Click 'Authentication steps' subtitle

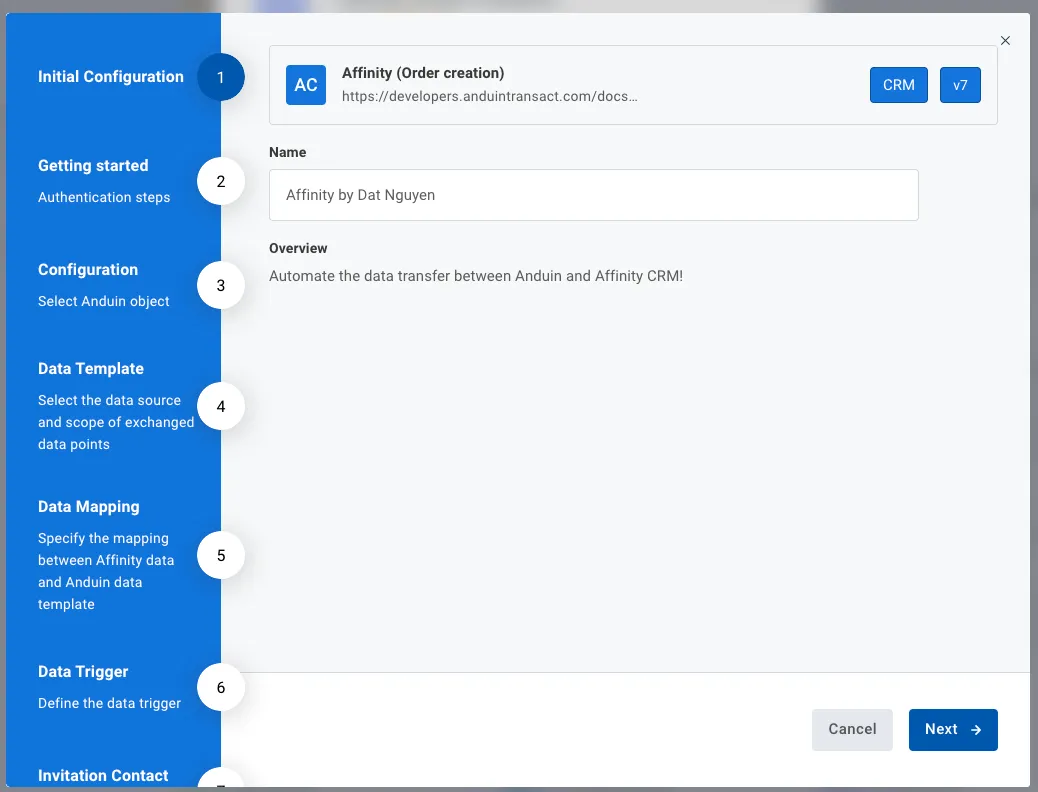[104, 197]
